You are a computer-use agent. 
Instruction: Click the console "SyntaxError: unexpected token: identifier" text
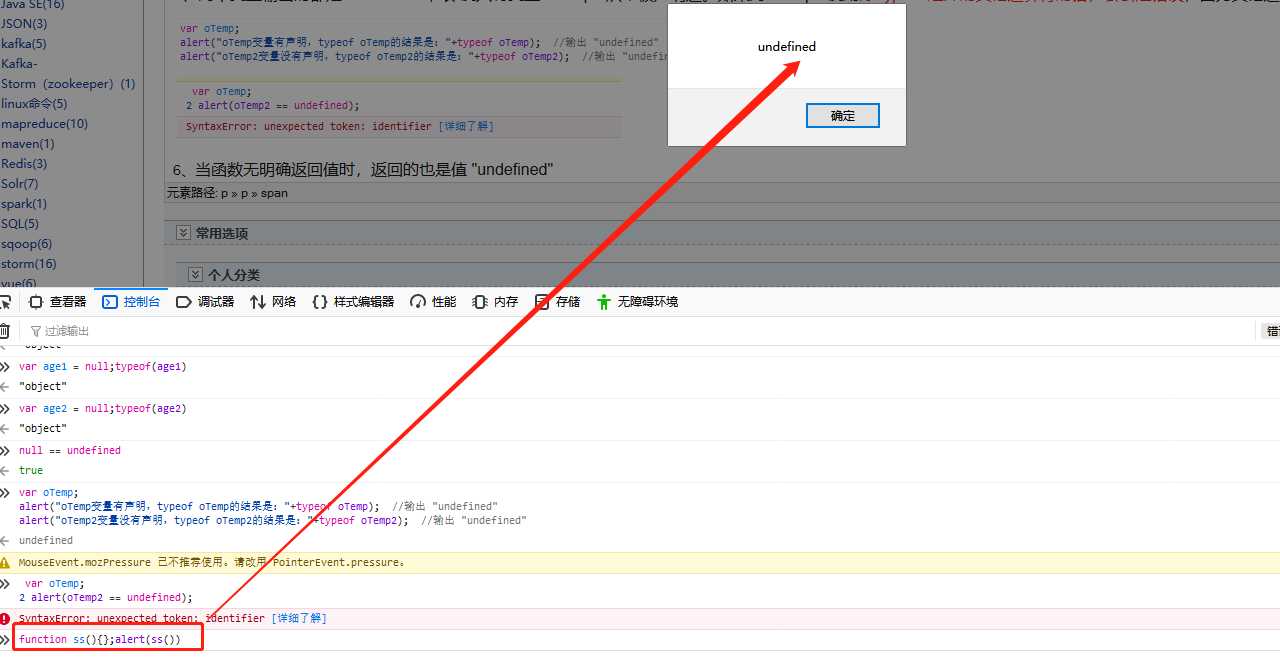pyautogui.click(x=142, y=619)
